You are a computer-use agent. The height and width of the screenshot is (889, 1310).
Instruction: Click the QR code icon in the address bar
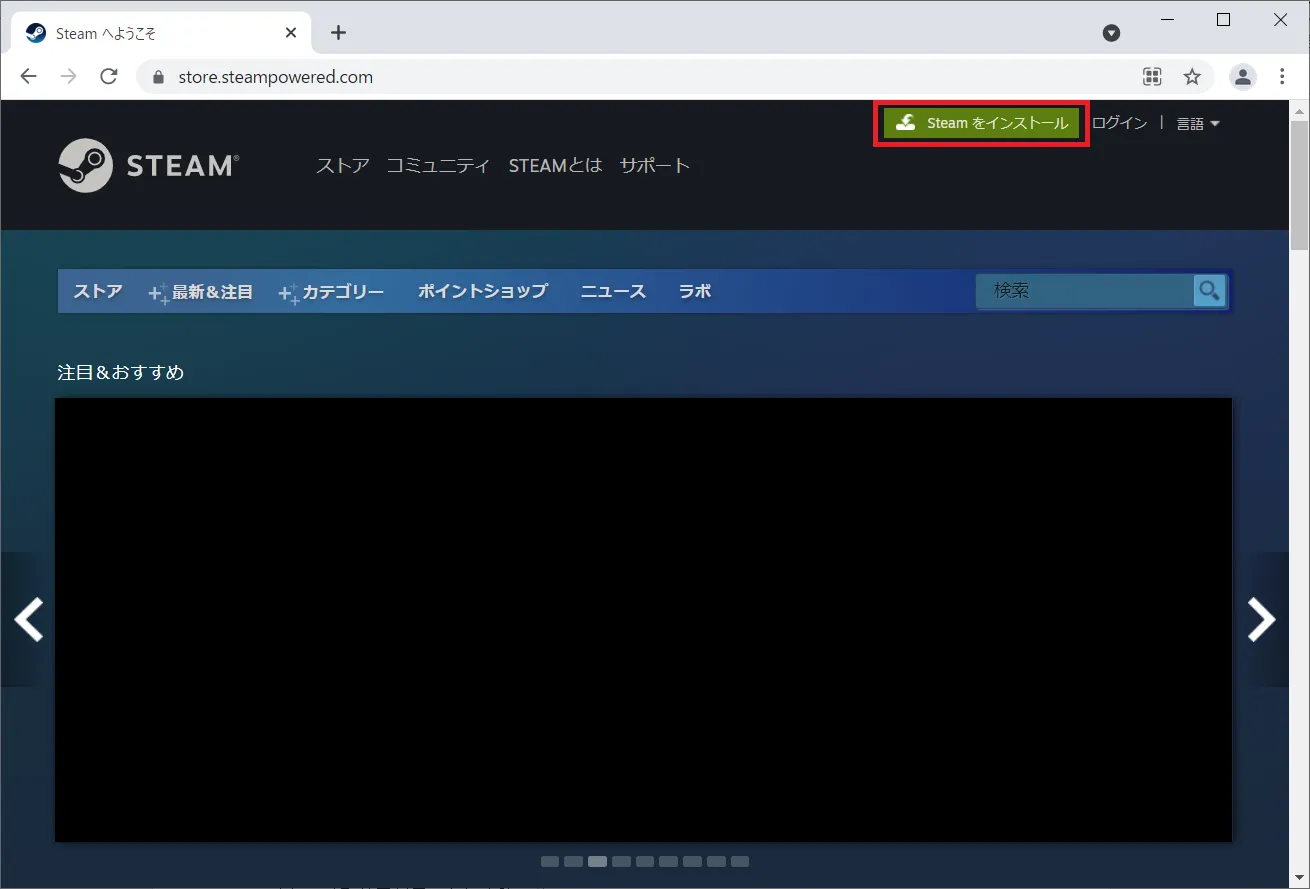(1152, 76)
